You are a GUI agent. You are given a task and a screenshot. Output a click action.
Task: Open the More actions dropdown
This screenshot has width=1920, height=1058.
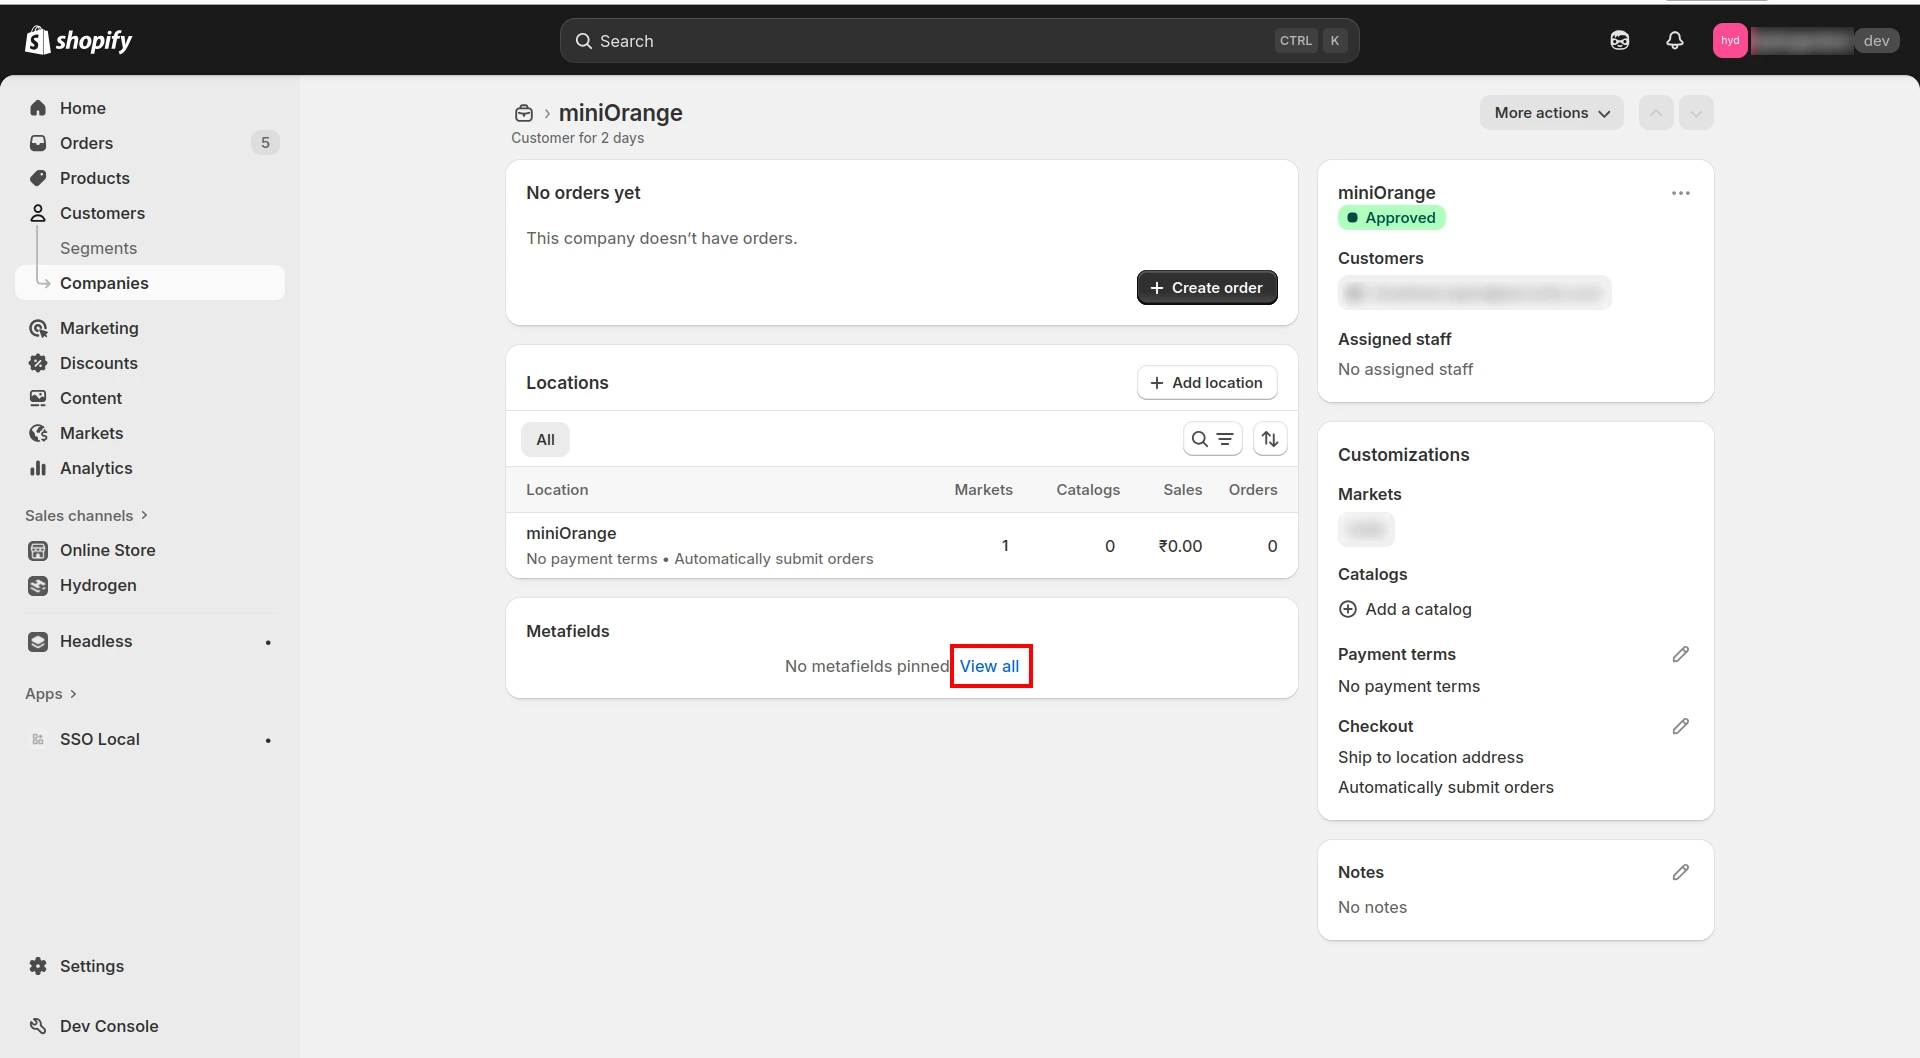[x=1551, y=112]
